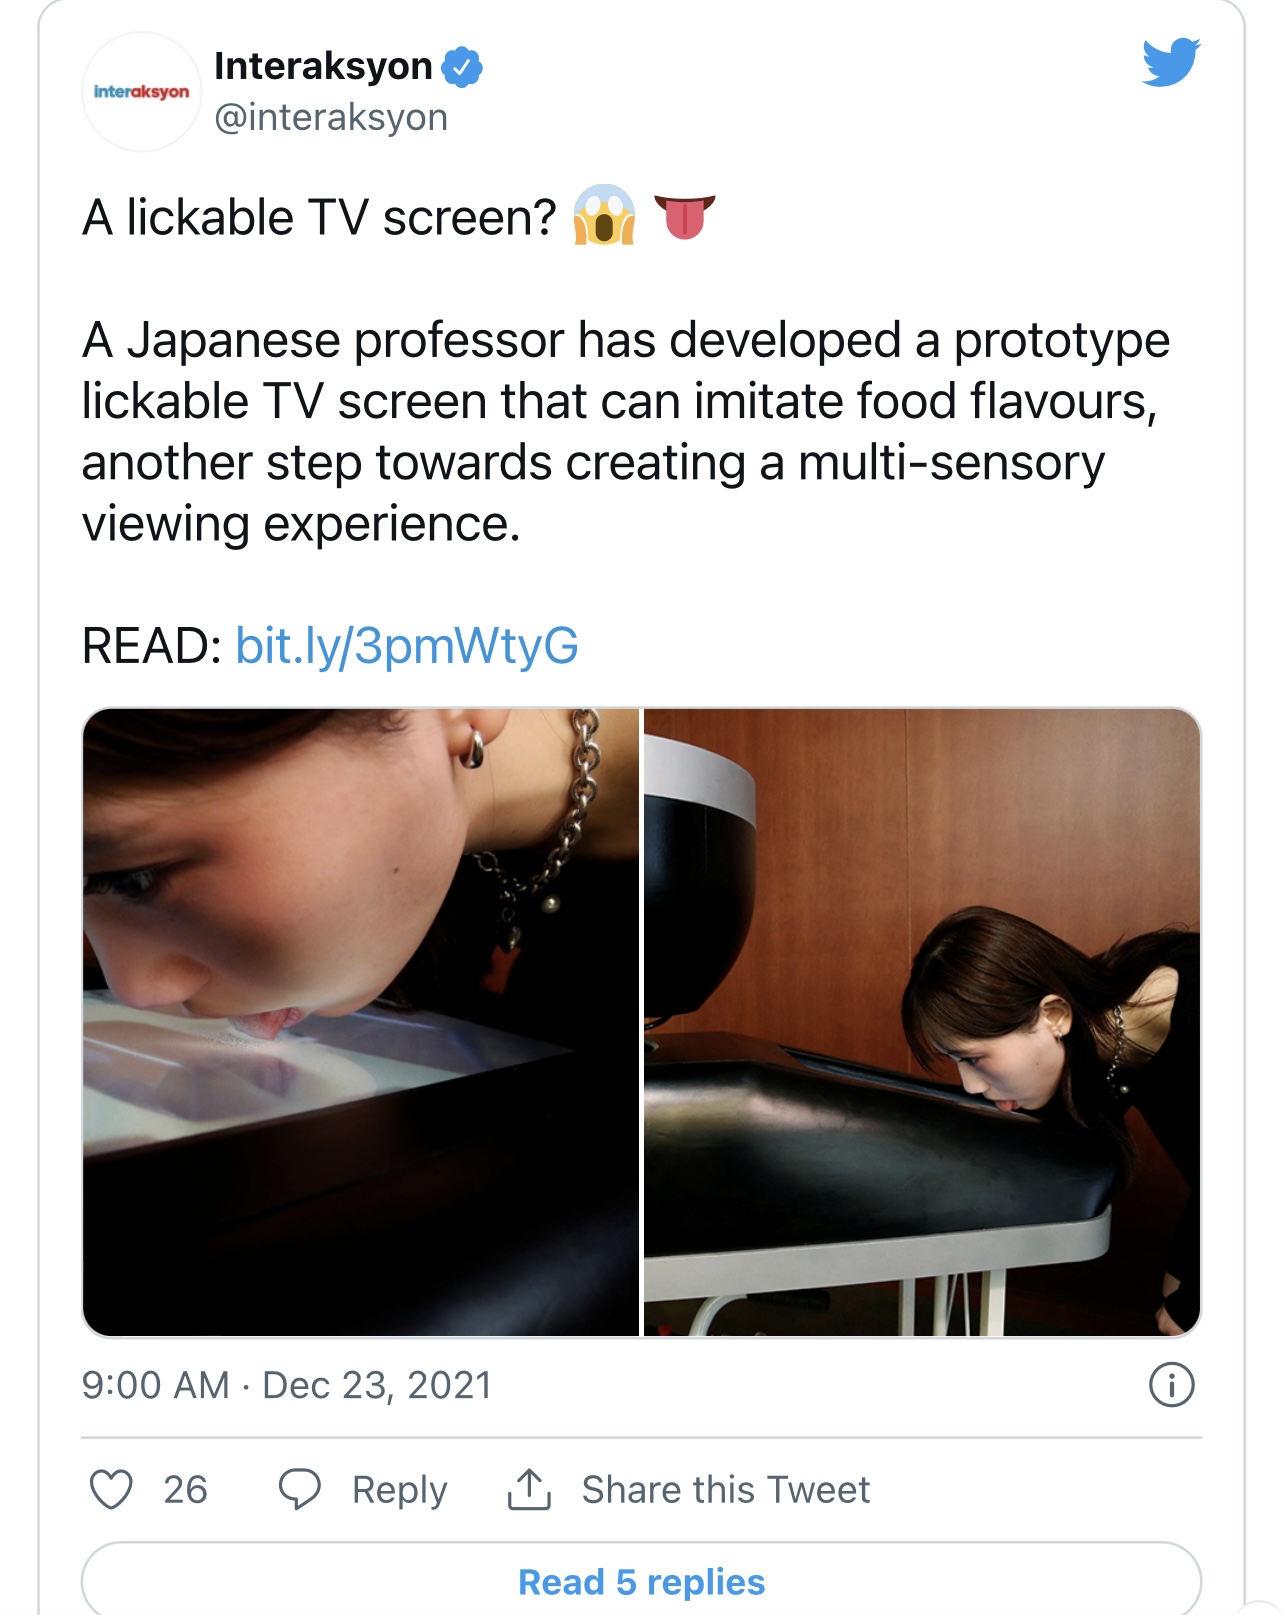Click the Reply text label

coord(399,1490)
